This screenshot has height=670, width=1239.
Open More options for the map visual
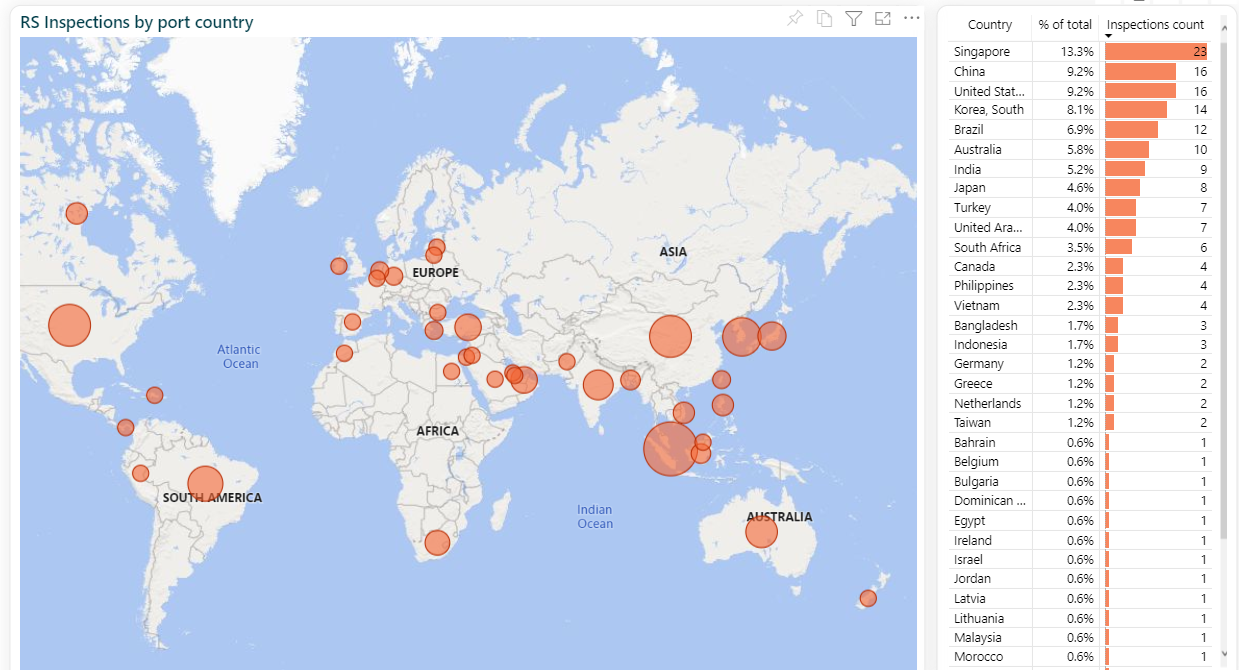pos(911,18)
